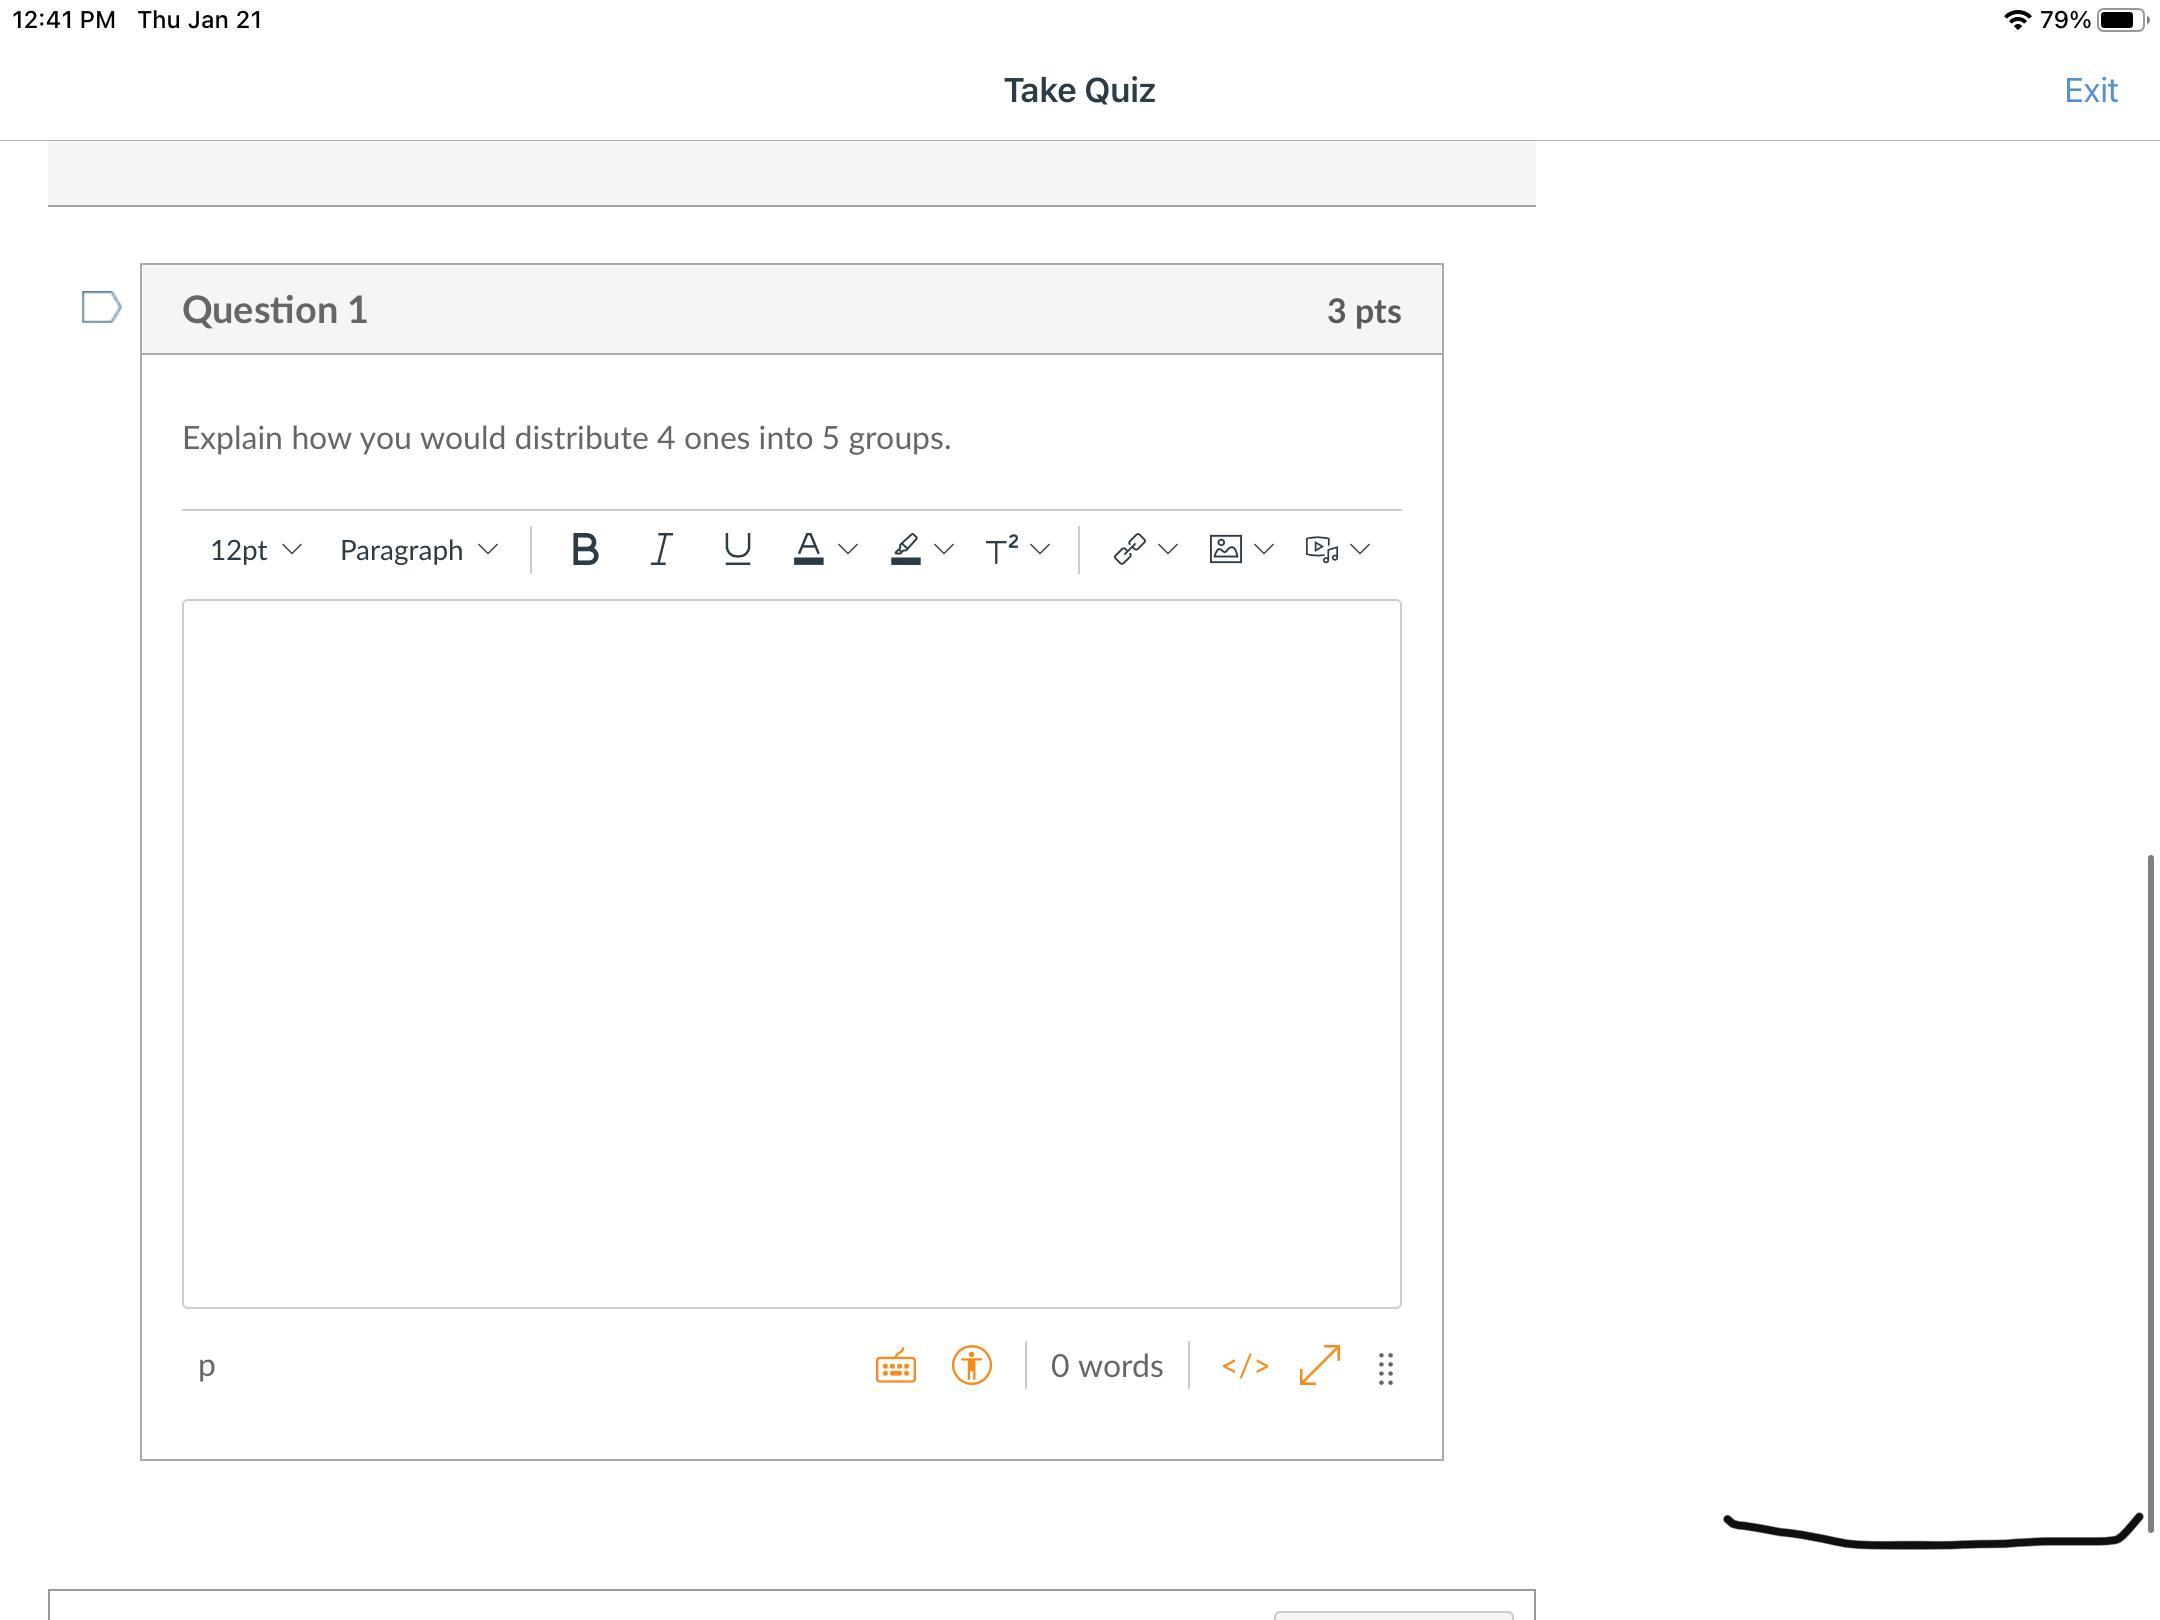This screenshot has height=1620, width=2160.
Task: Click the highlight background color icon
Action: click(905, 549)
